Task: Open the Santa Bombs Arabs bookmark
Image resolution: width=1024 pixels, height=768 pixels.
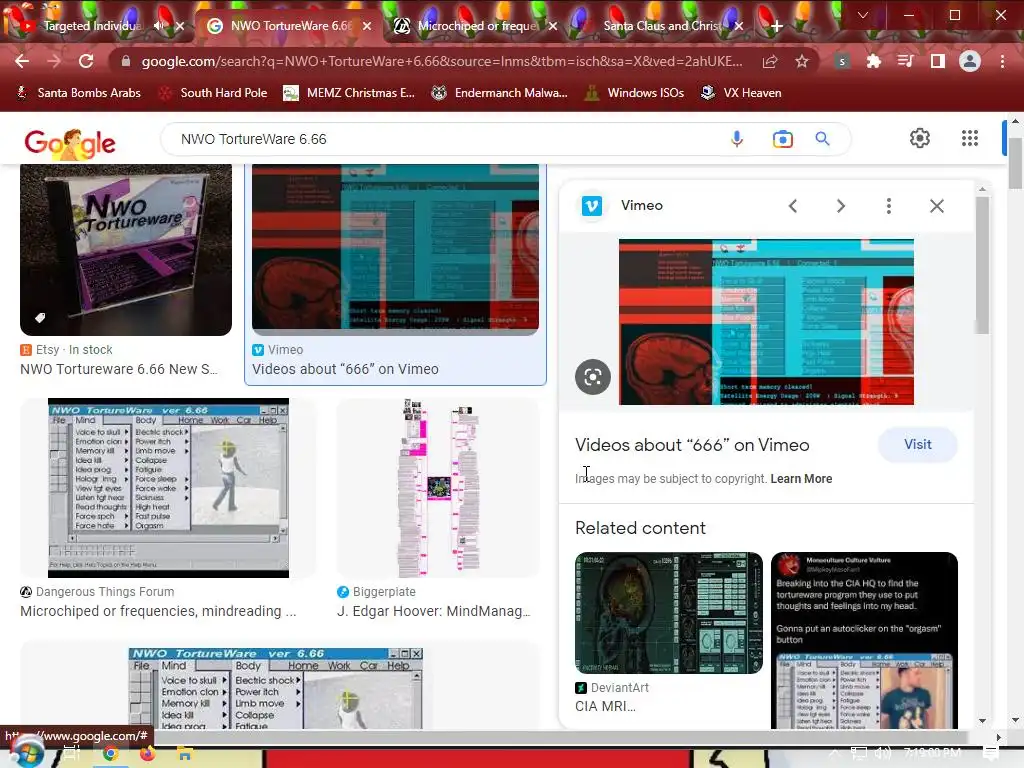Action: (x=78, y=93)
